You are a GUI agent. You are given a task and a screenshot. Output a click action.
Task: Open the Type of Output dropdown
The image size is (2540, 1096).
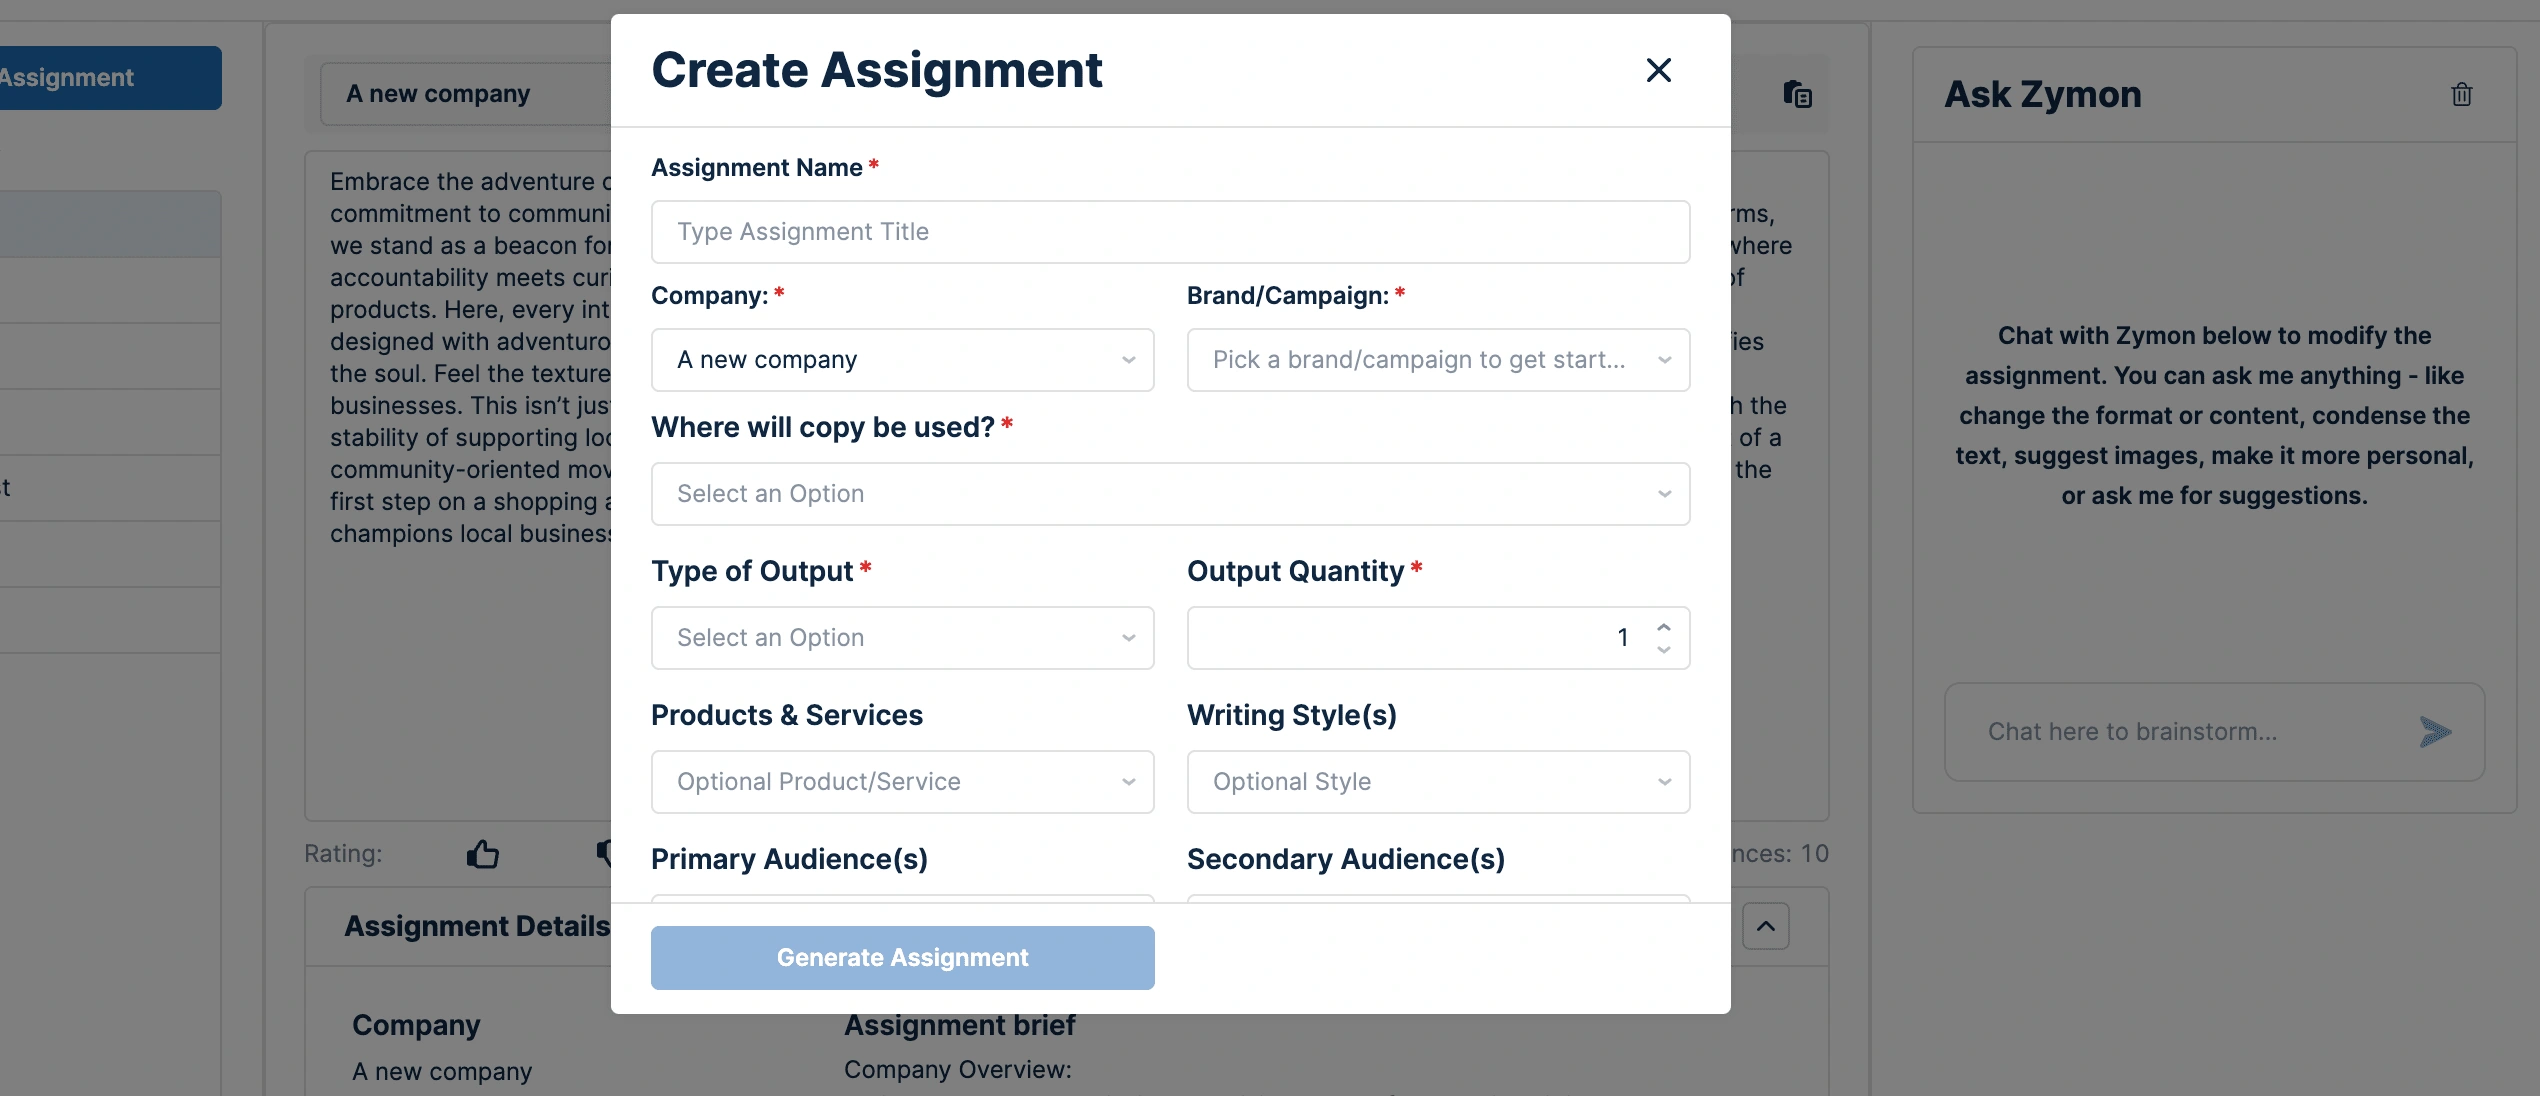click(902, 638)
